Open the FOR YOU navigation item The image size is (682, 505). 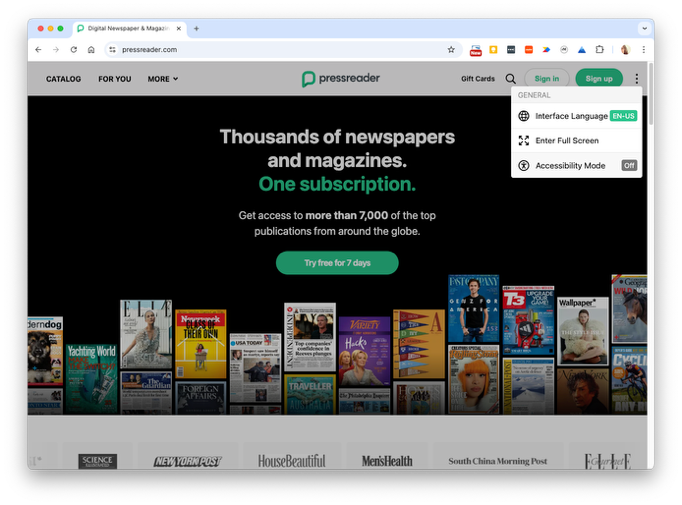click(114, 79)
